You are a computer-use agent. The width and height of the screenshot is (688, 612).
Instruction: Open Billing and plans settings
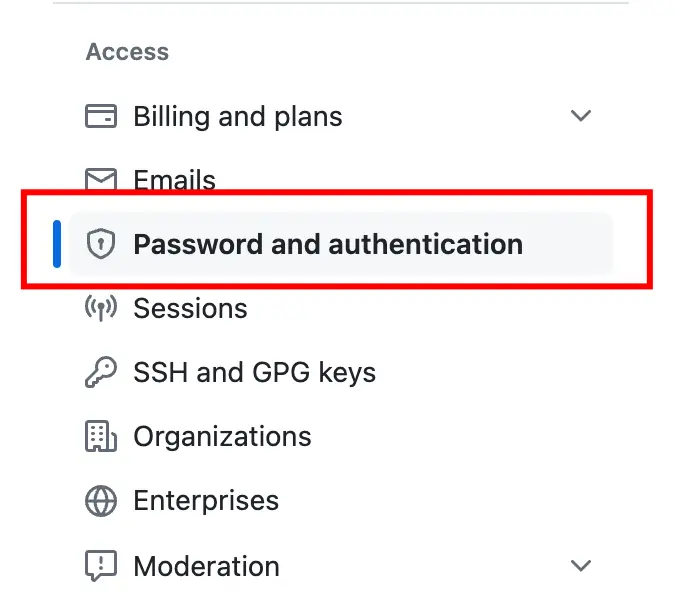237,117
